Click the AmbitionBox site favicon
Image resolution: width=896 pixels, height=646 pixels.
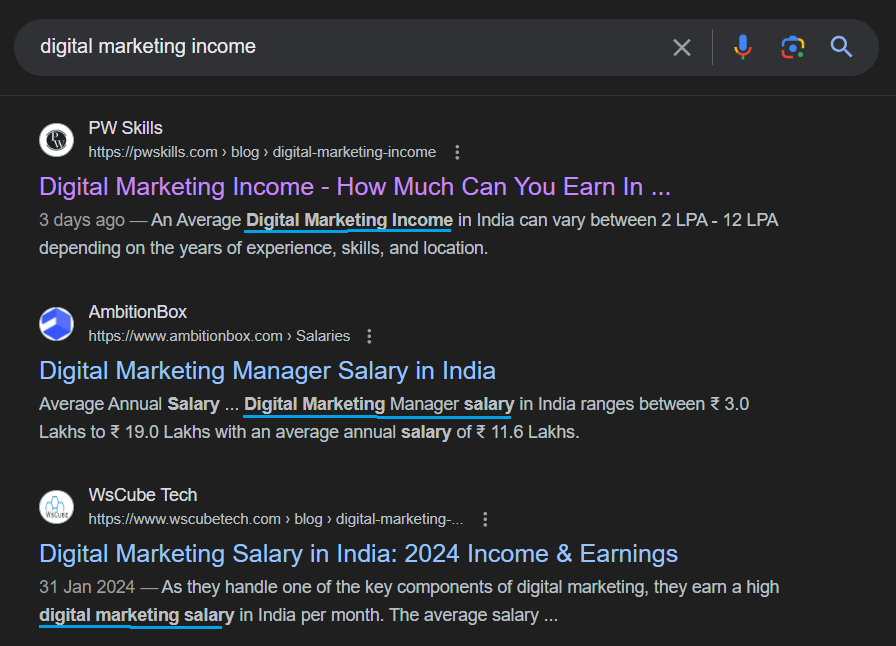(x=56, y=323)
